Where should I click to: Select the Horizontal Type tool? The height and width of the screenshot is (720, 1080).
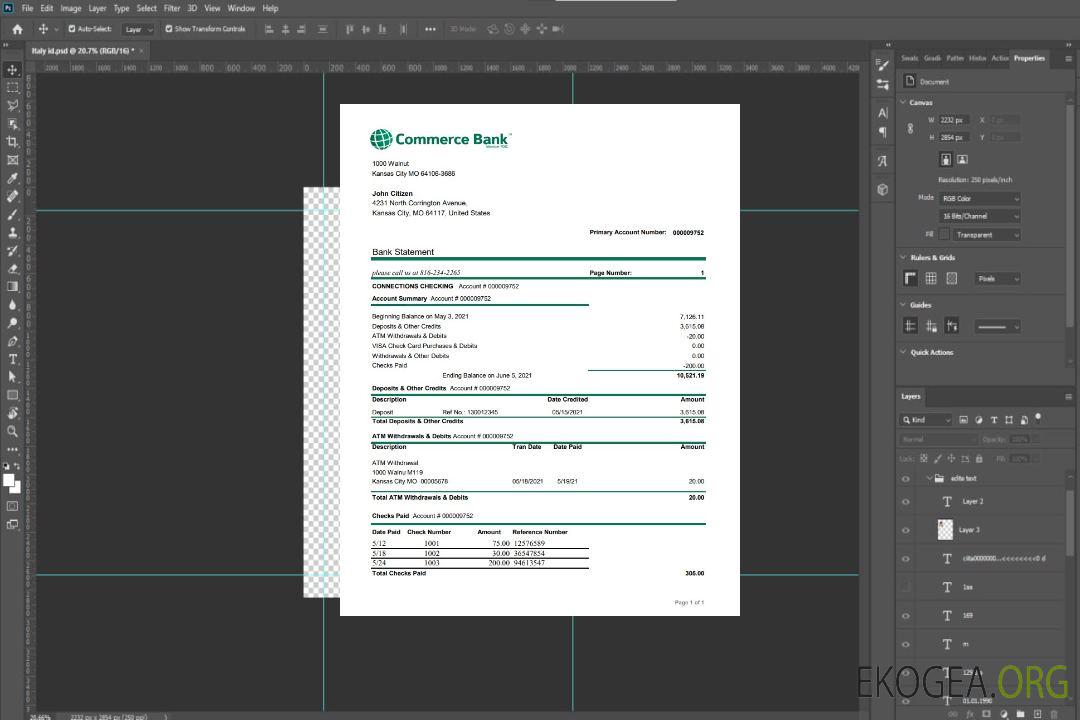[12, 359]
